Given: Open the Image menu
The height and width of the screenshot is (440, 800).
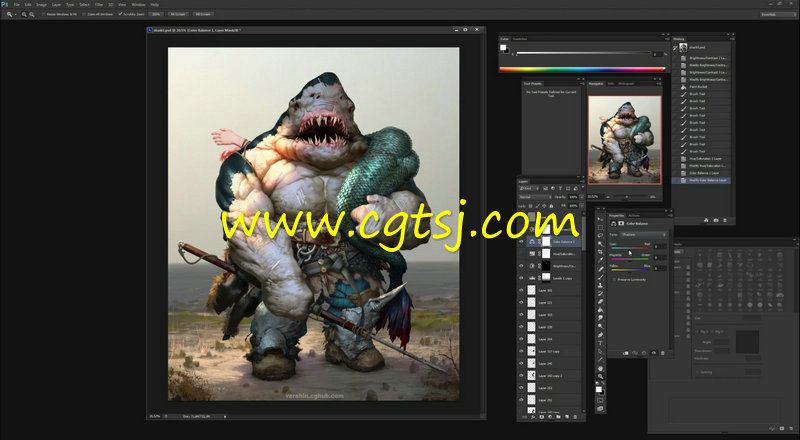Looking at the screenshot, I should point(41,5).
